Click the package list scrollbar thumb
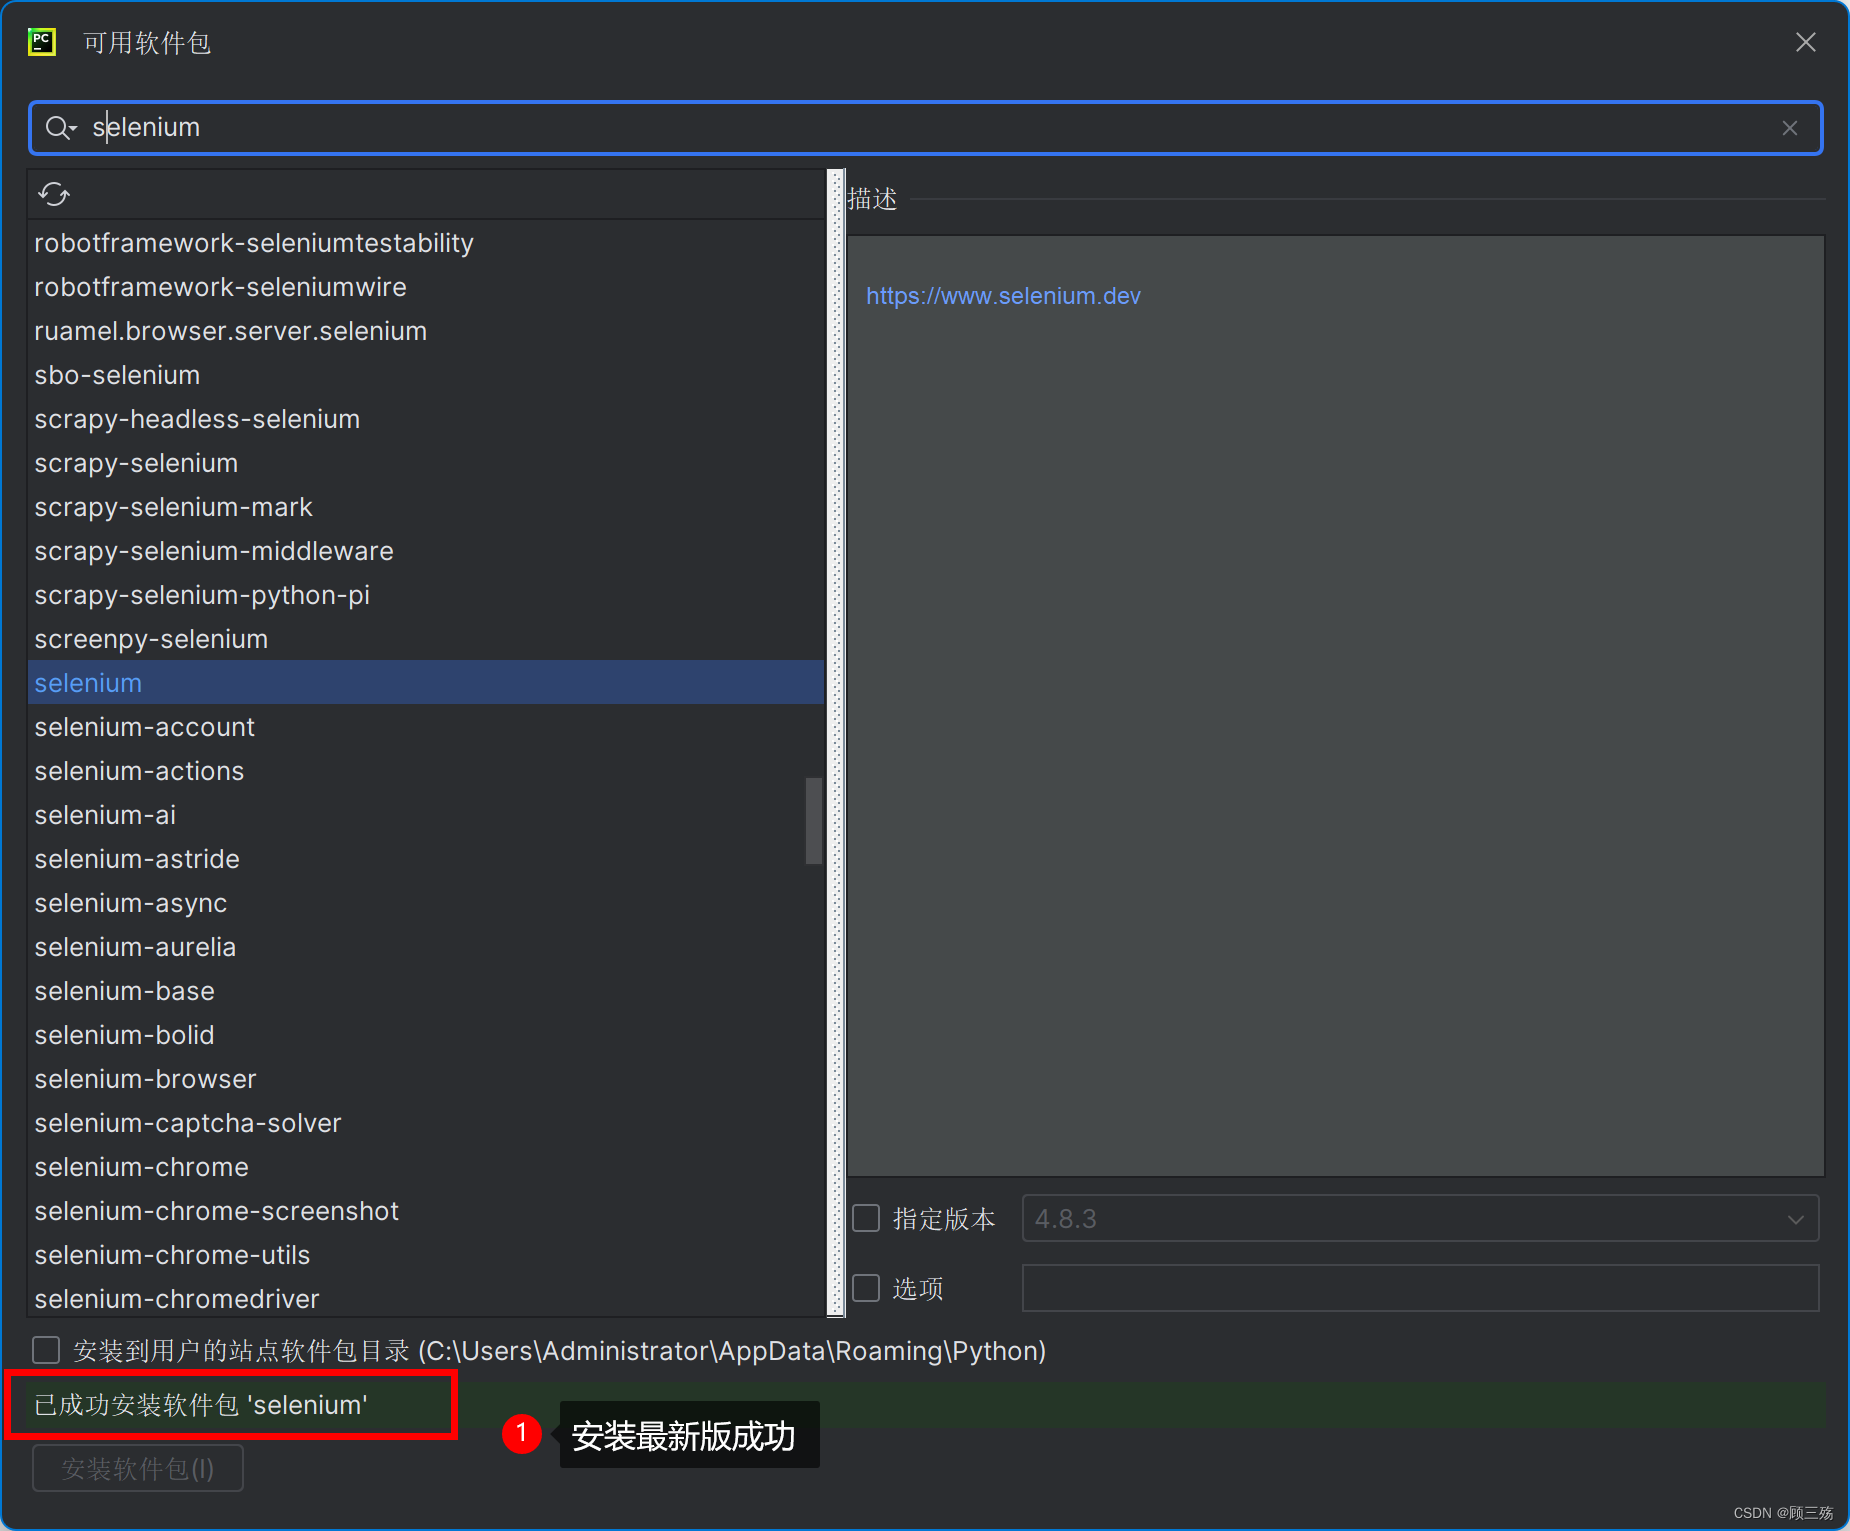 pos(814,820)
